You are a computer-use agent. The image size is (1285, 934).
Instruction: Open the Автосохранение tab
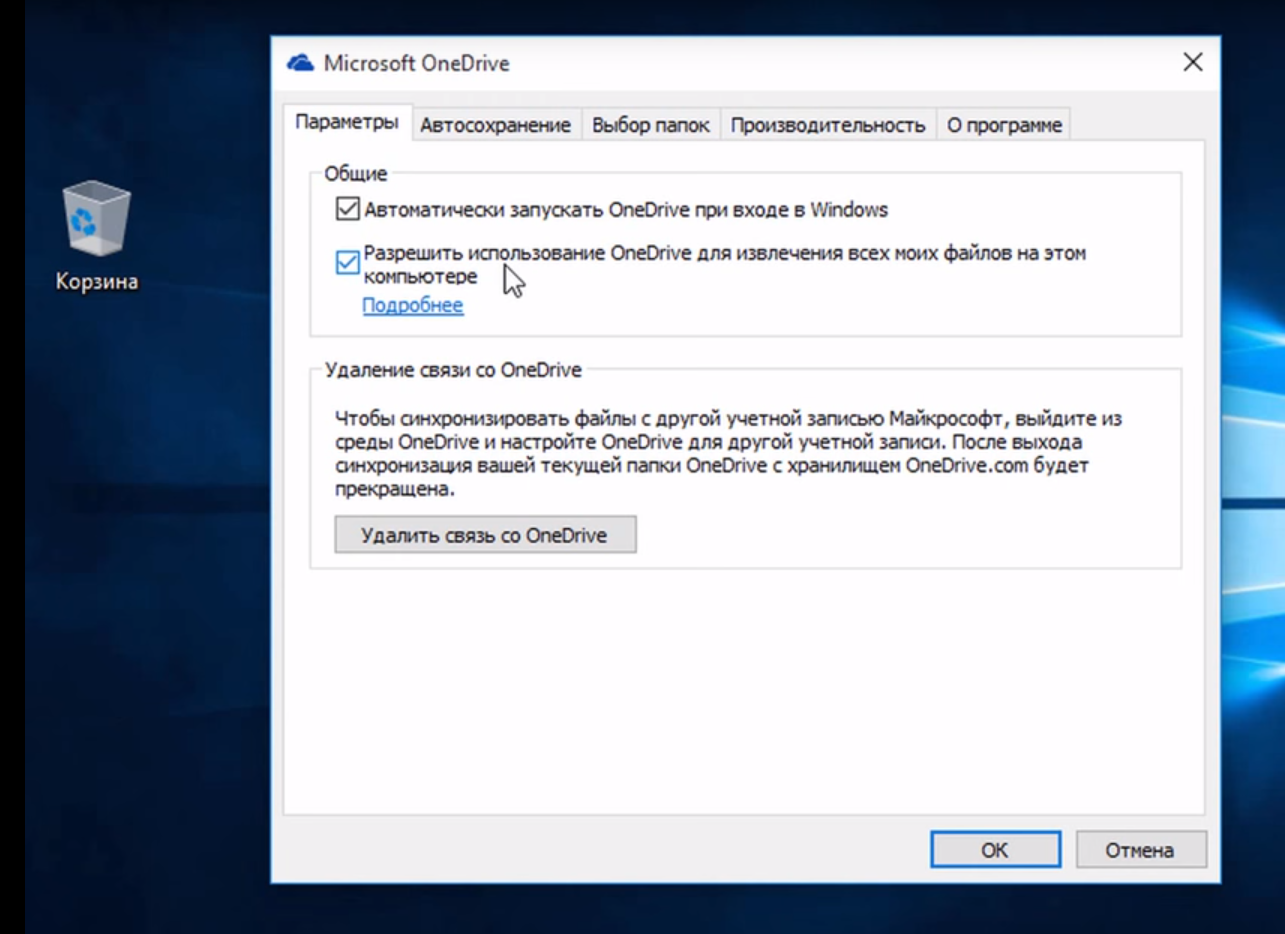(495, 125)
